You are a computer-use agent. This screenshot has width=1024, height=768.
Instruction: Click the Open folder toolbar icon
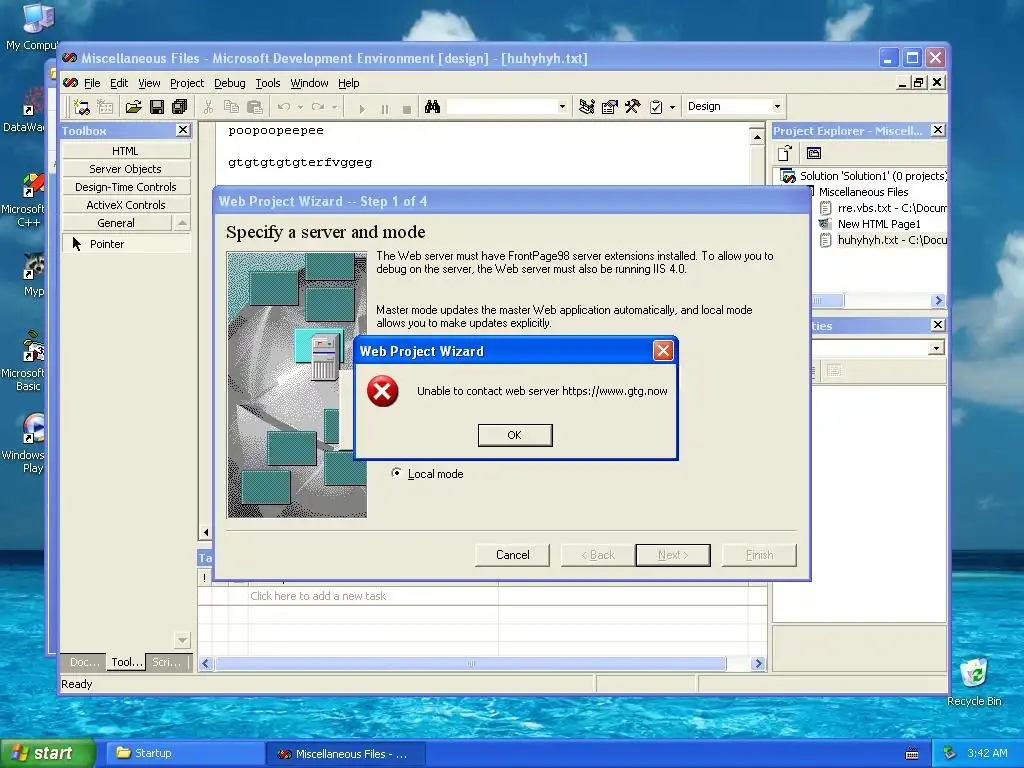pyautogui.click(x=133, y=107)
